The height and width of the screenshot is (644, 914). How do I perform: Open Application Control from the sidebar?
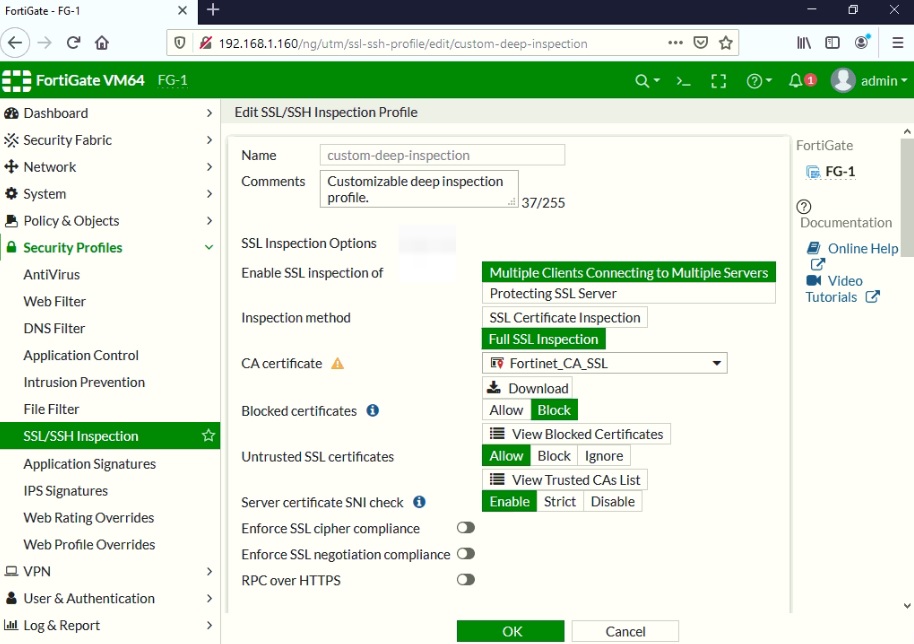click(x=79, y=354)
